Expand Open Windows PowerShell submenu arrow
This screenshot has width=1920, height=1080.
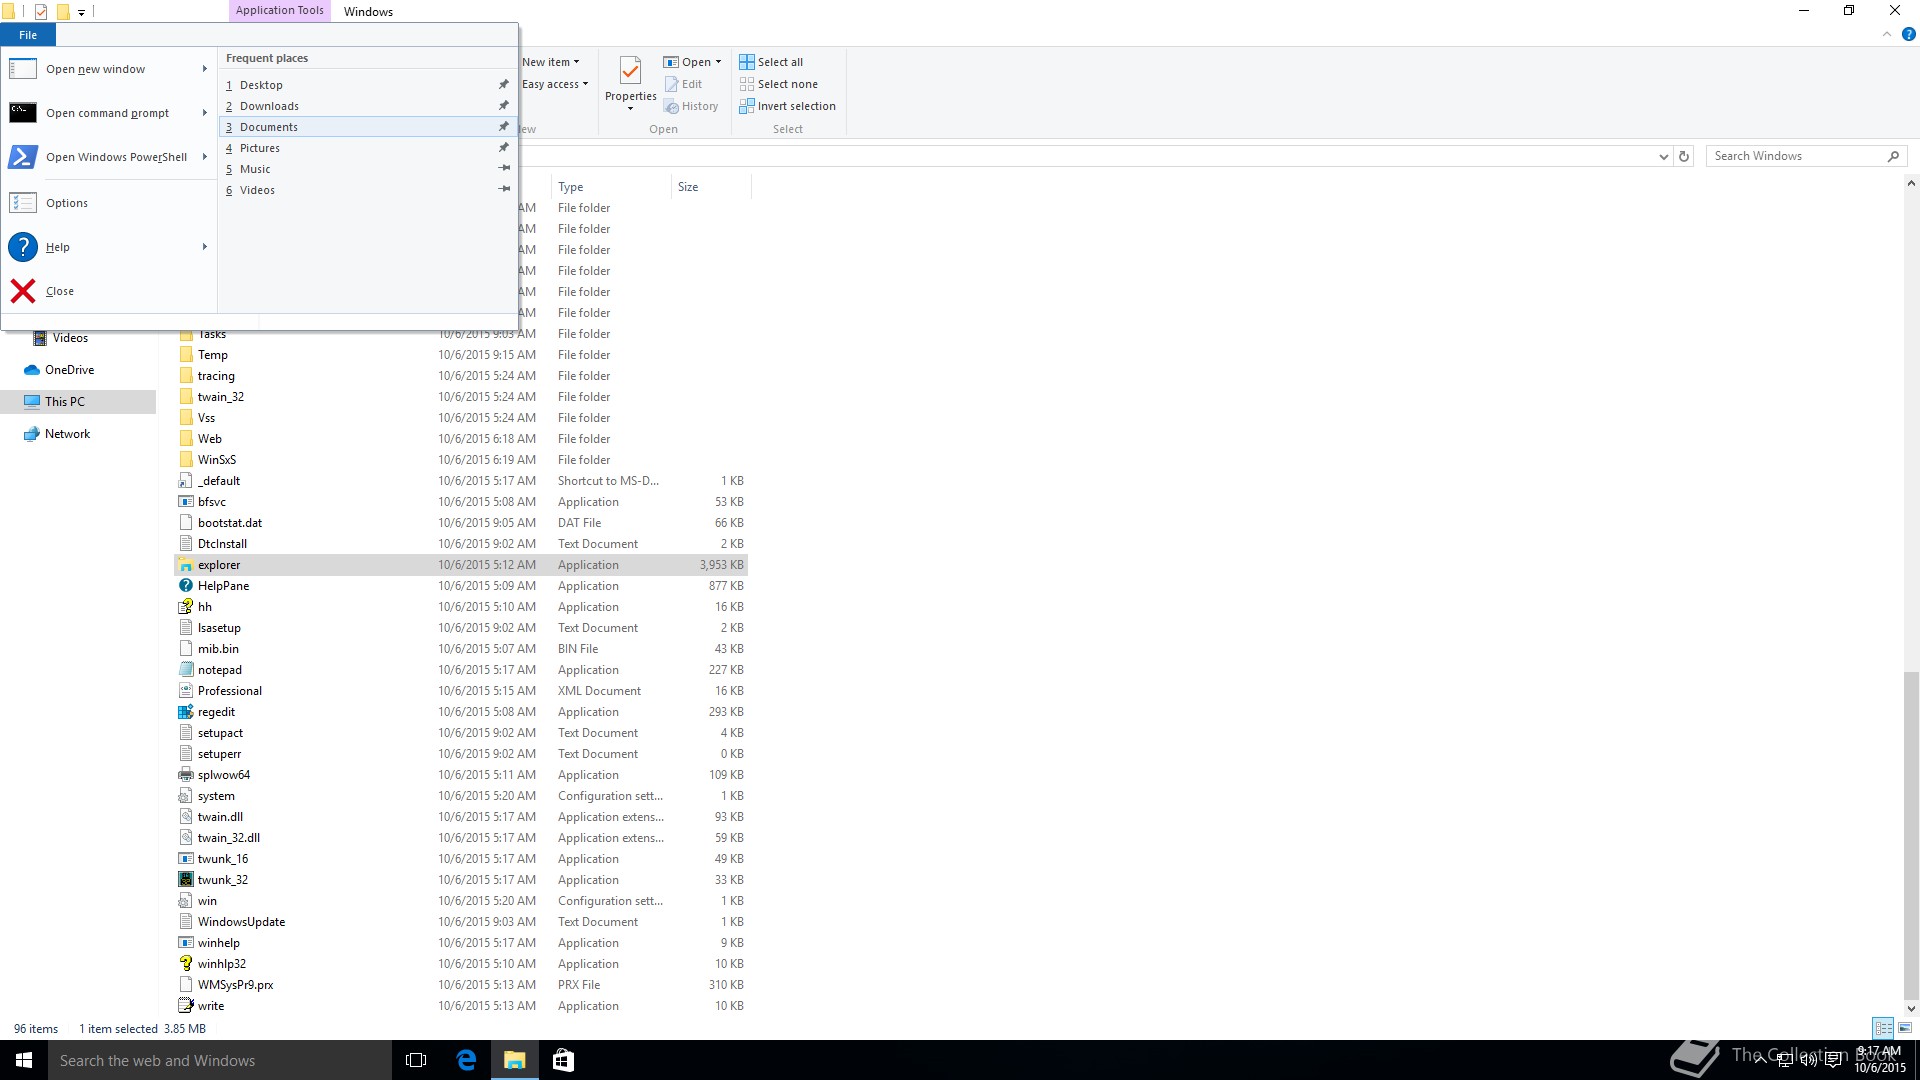click(205, 157)
